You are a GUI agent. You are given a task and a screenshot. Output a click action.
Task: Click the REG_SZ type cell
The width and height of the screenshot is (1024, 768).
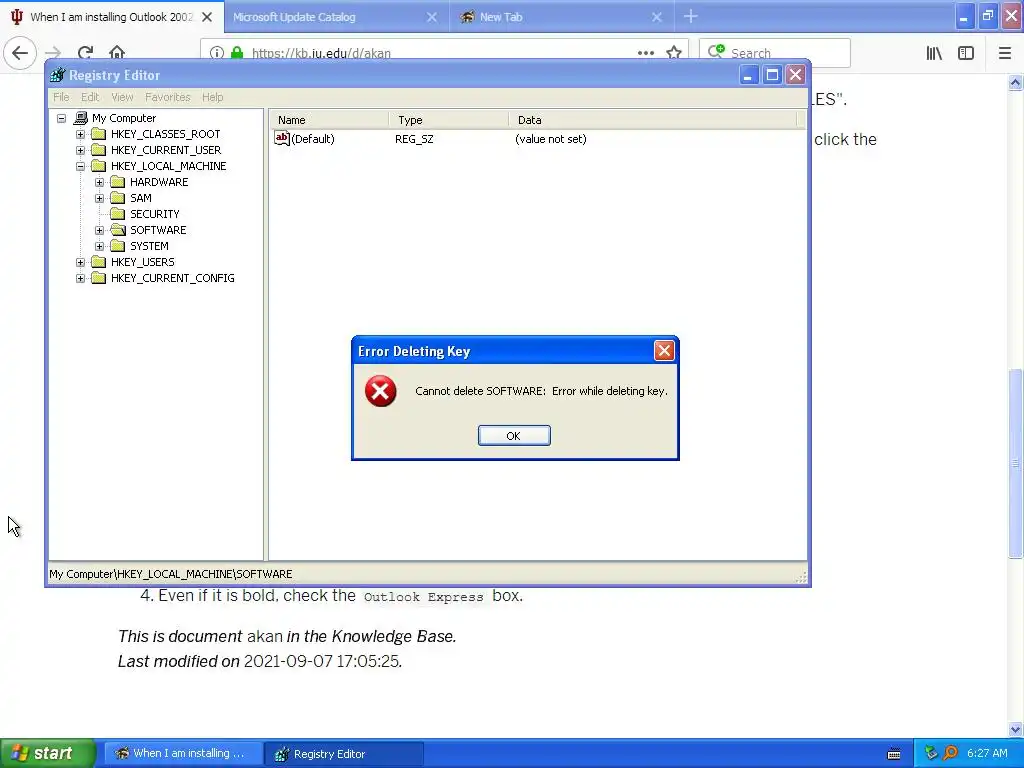point(414,139)
